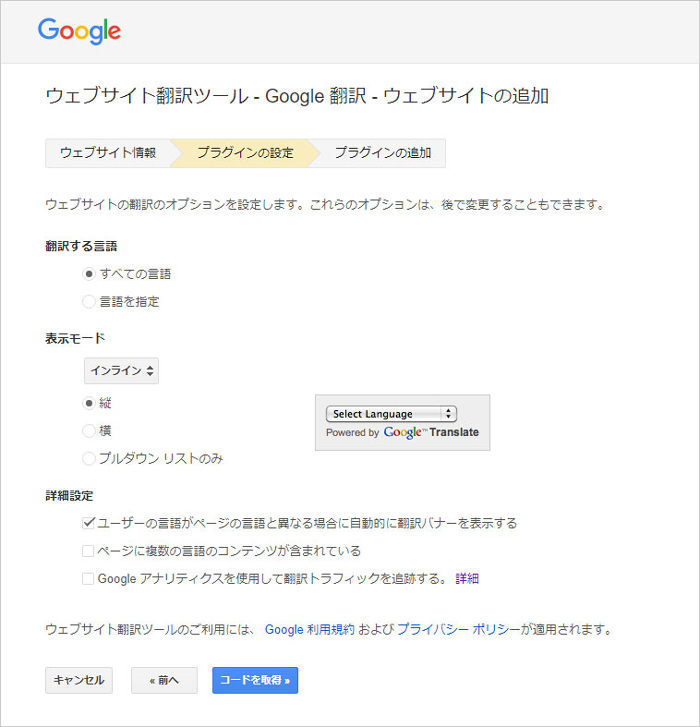700x727 pixels.
Task: Click the 詳細設定 heading
Action: [x=69, y=496]
